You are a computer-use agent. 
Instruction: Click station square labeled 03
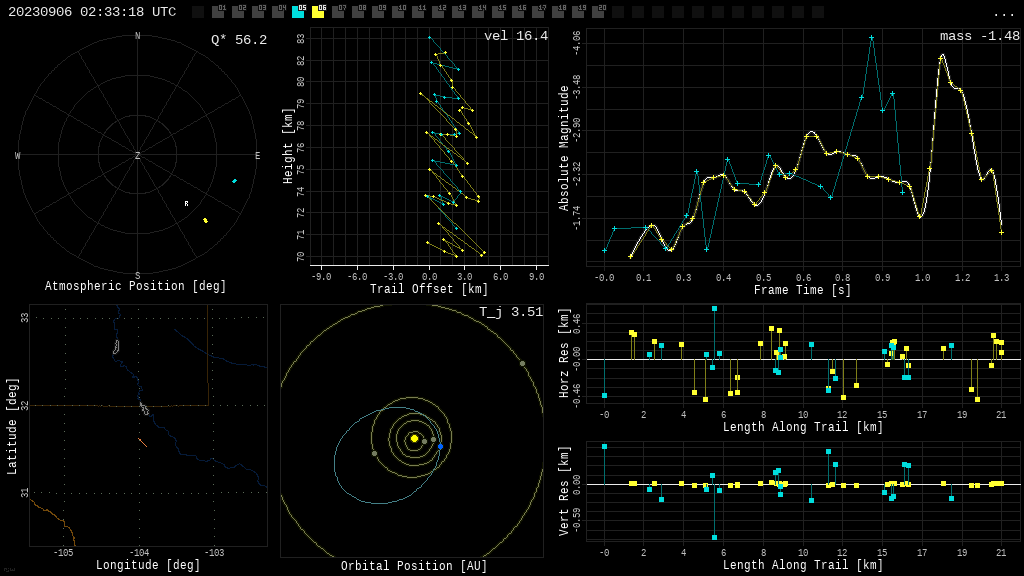258,12
